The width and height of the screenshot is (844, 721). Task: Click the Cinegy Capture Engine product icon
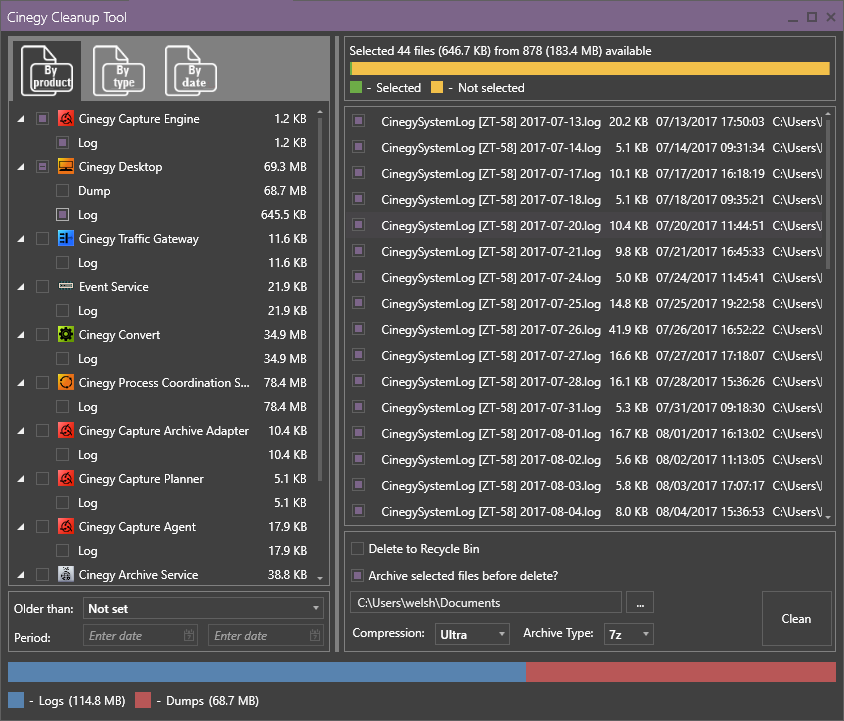[66, 118]
